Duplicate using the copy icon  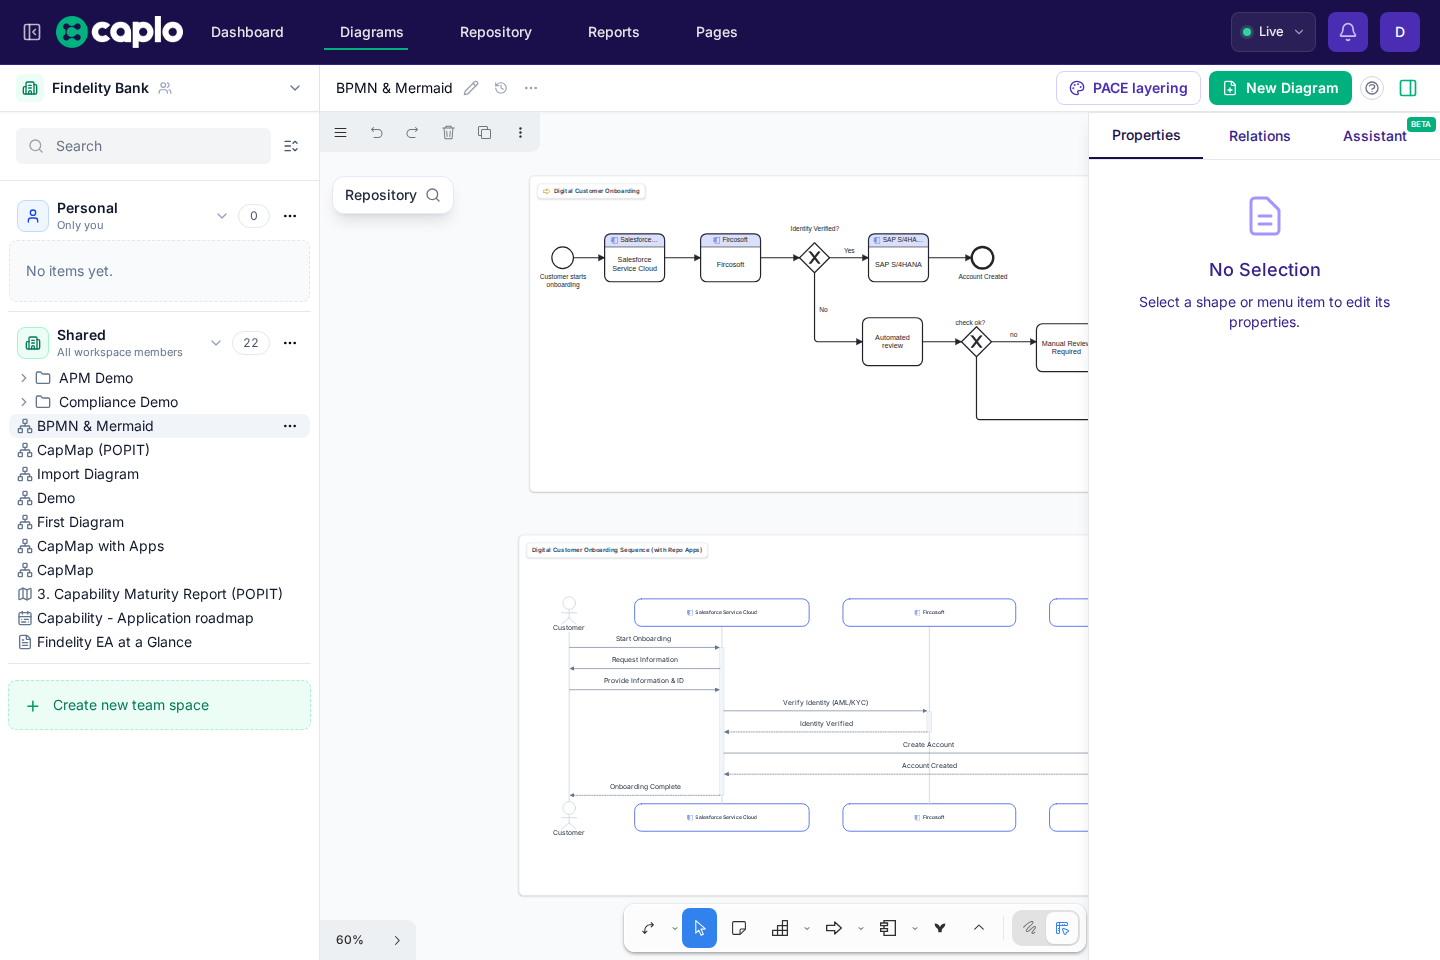pyautogui.click(x=484, y=132)
